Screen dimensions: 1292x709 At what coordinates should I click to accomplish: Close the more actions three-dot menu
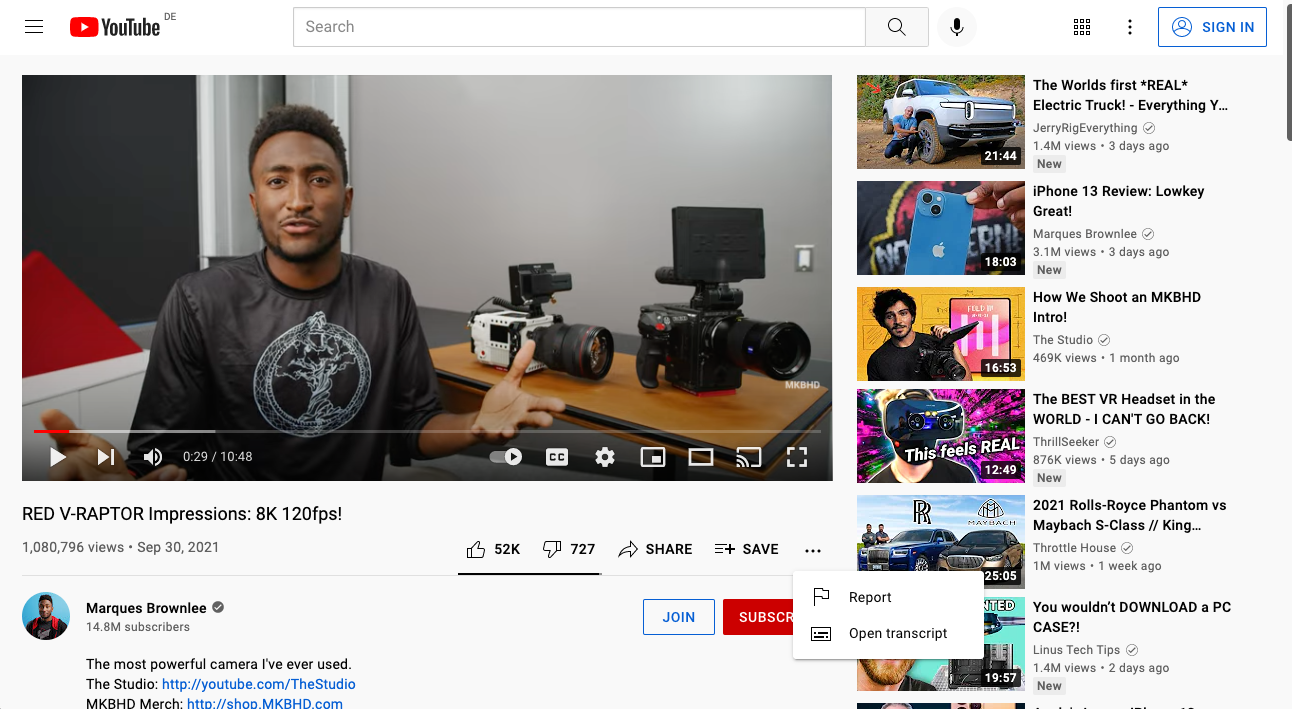click(813, 550)
